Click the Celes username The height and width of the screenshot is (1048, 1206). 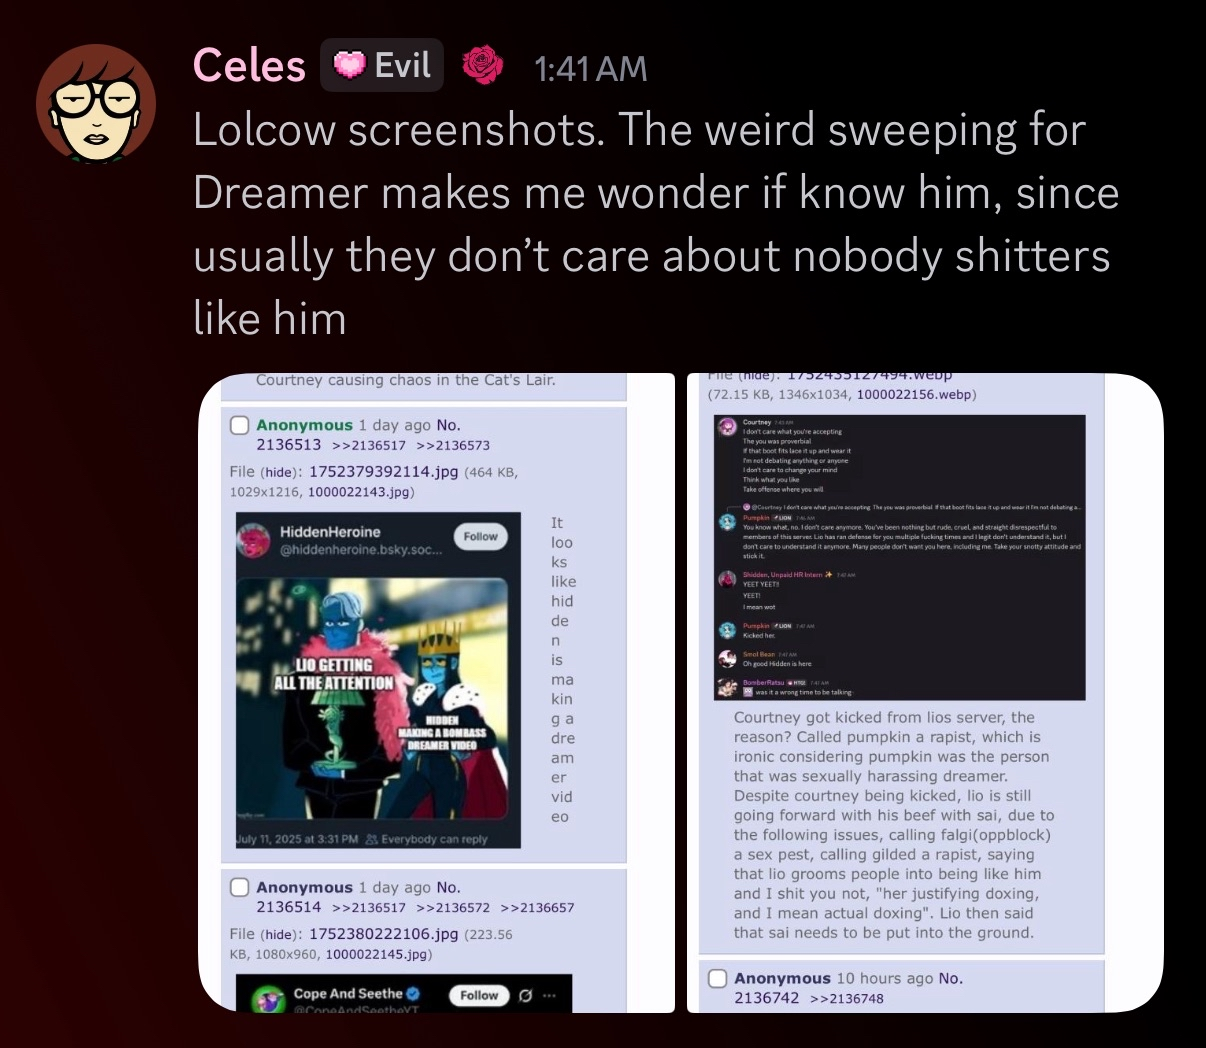(x=249, y=66)
